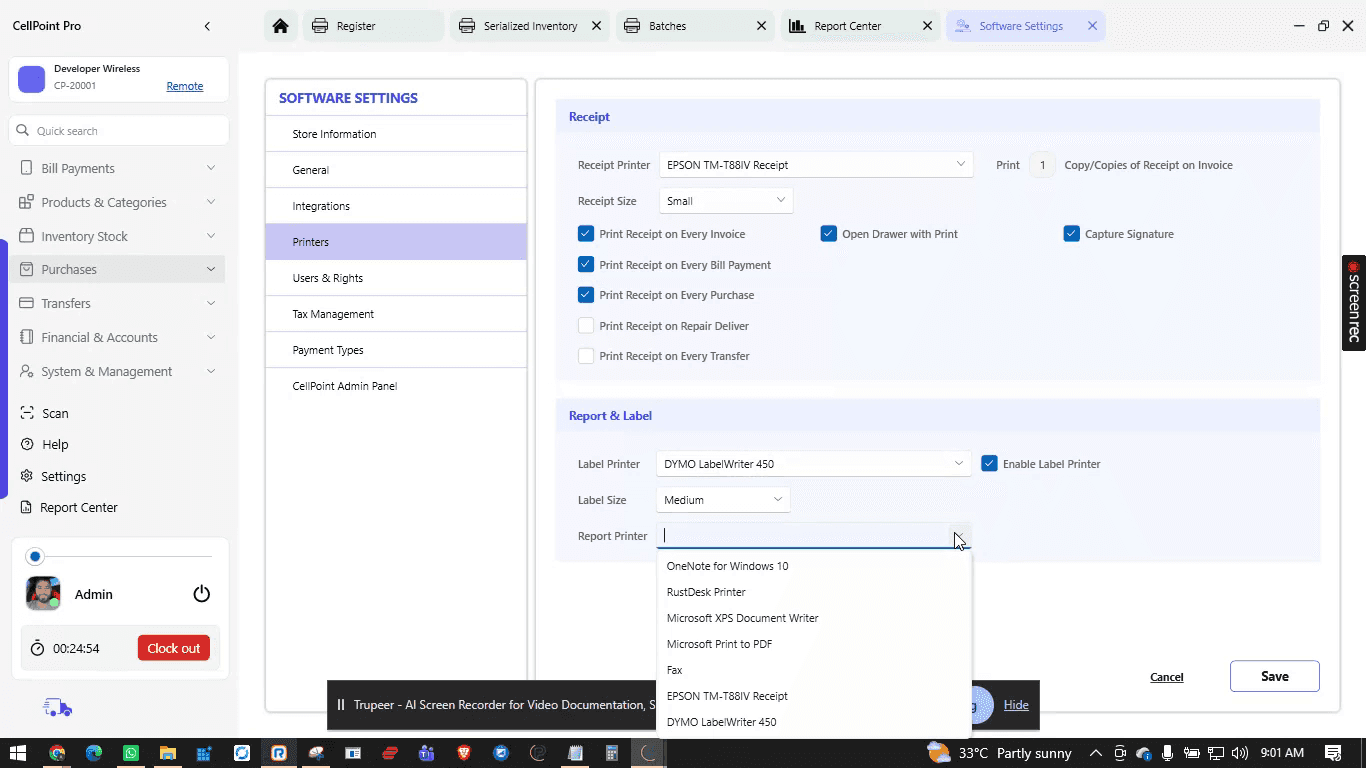Open the Receipt Size dropdown

(x=725, y=201)
